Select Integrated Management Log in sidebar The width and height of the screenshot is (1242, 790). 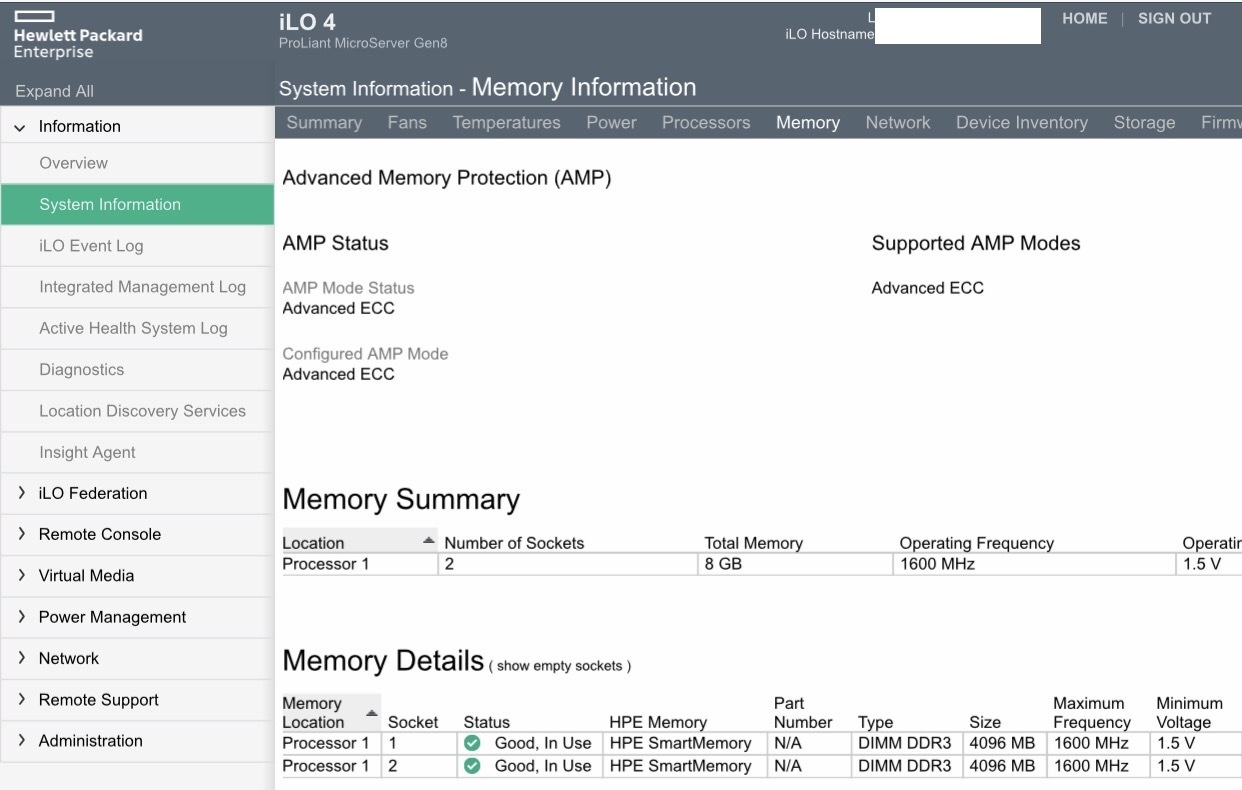(142, 287)
